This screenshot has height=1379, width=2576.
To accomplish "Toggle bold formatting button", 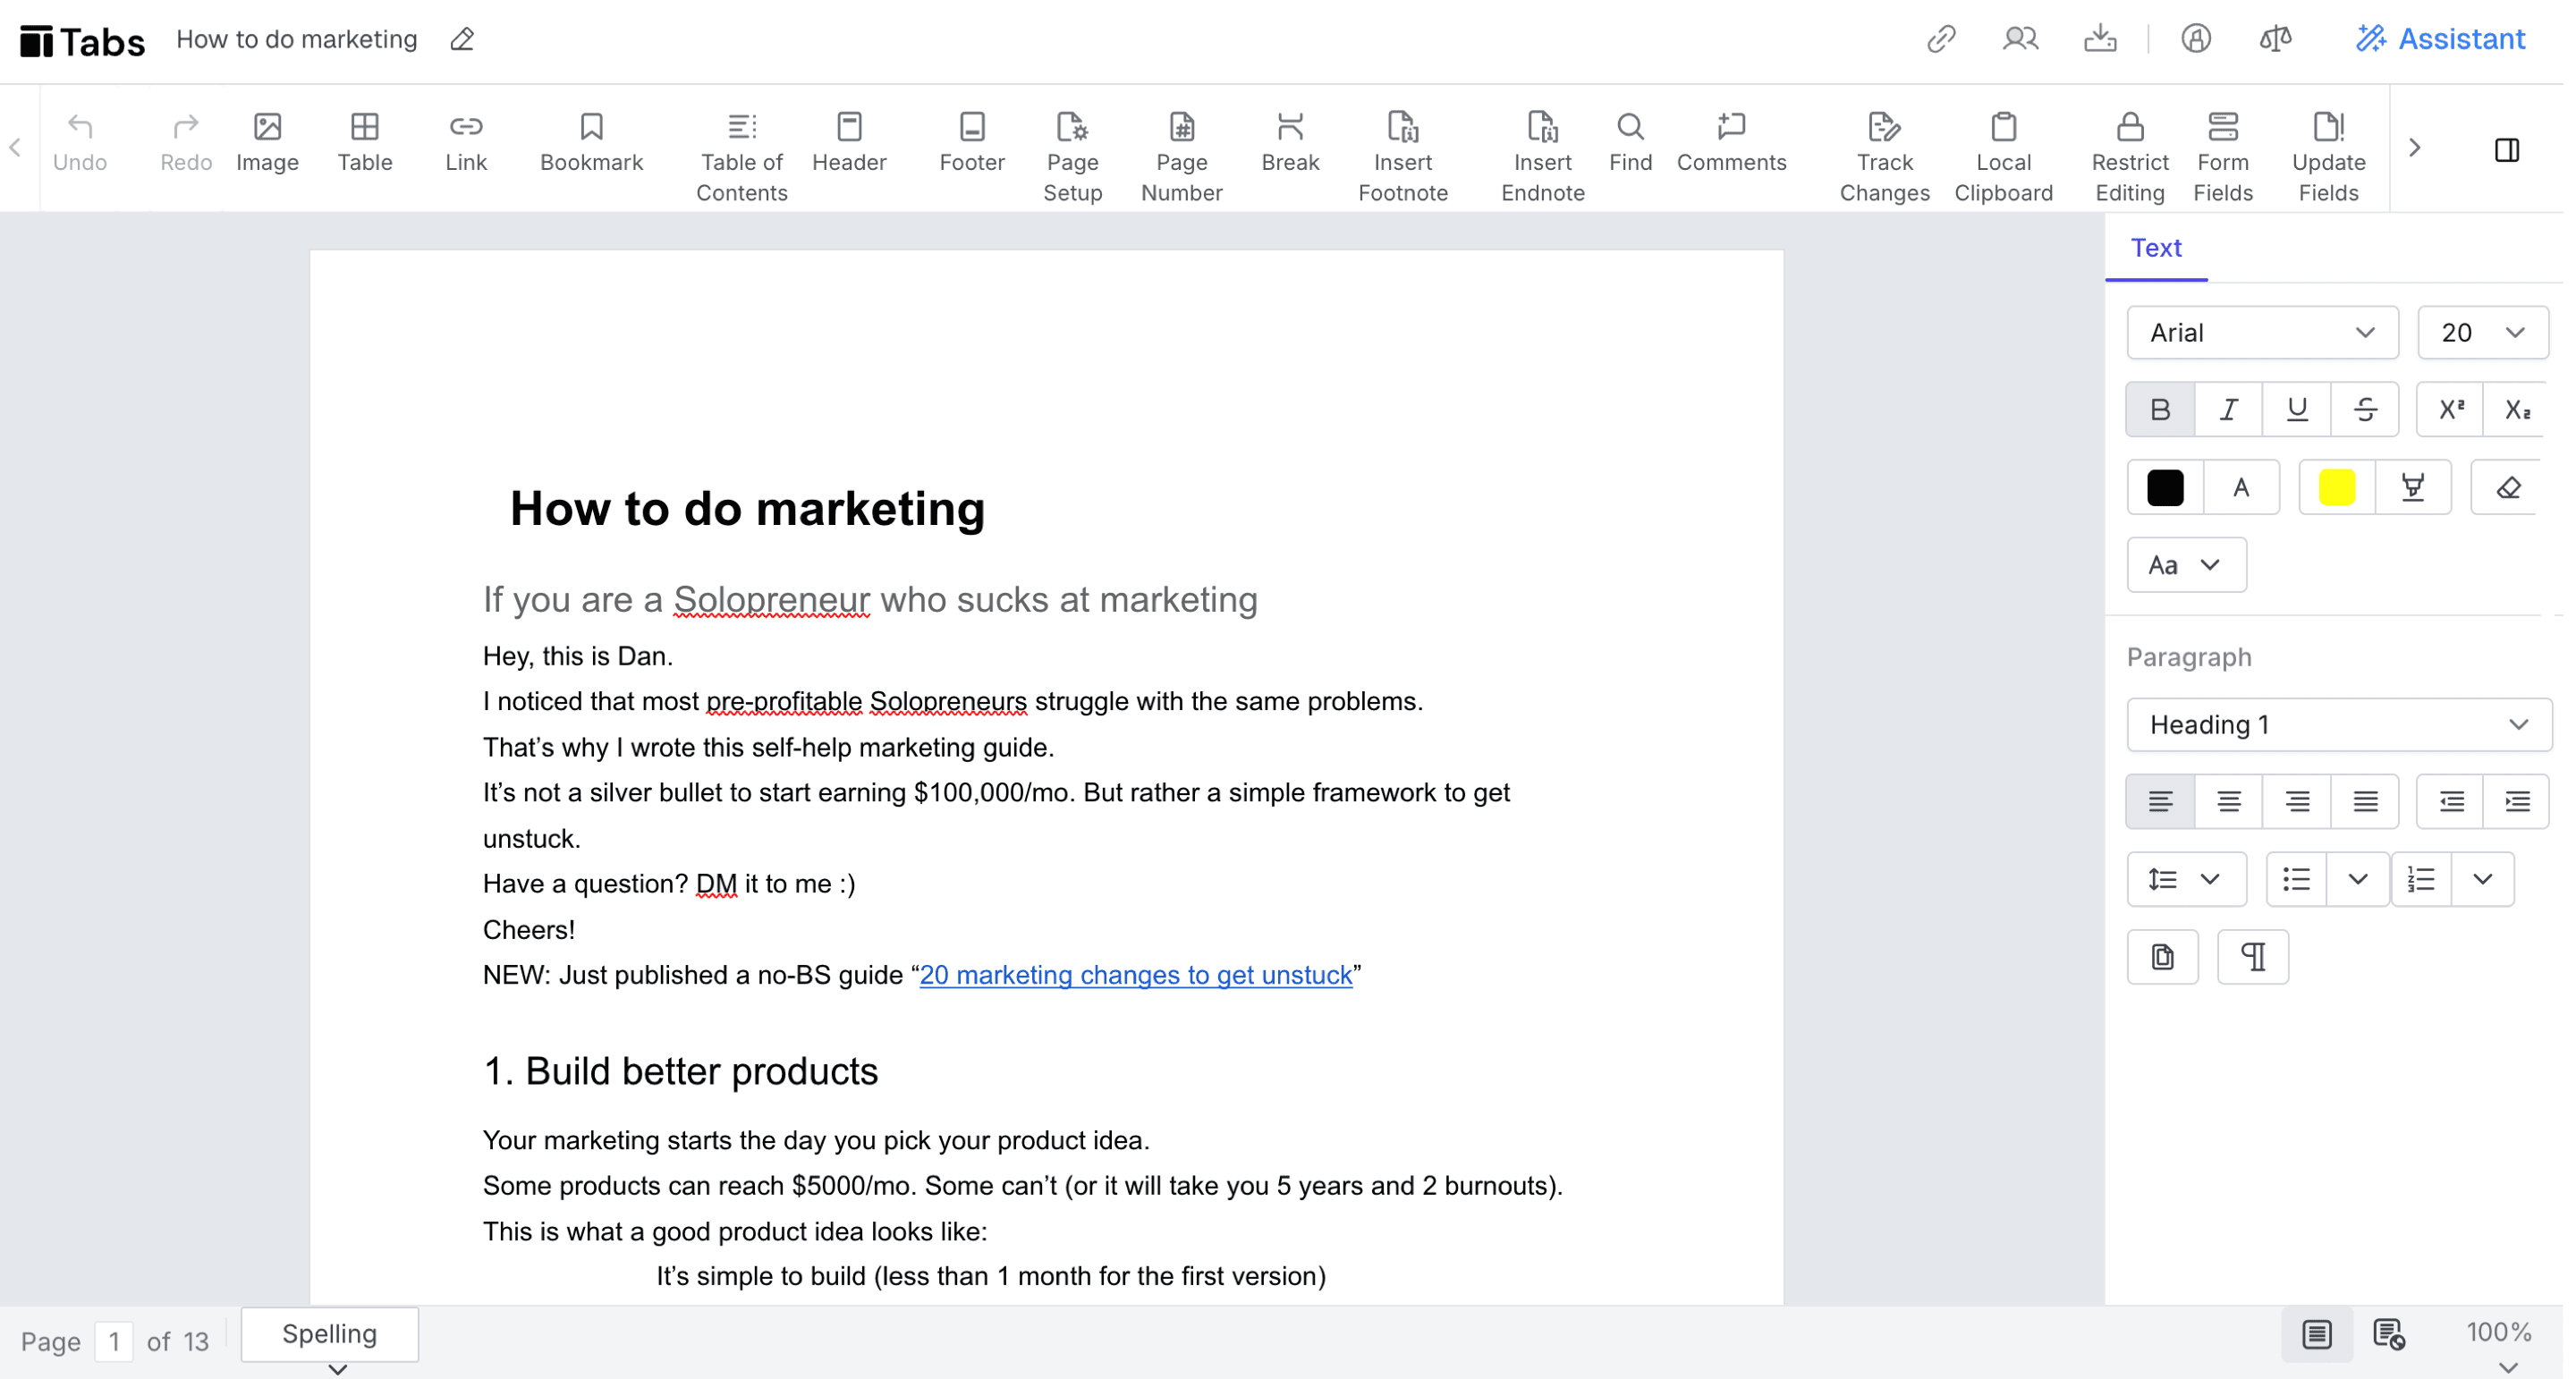I will tap(2160, 409).
